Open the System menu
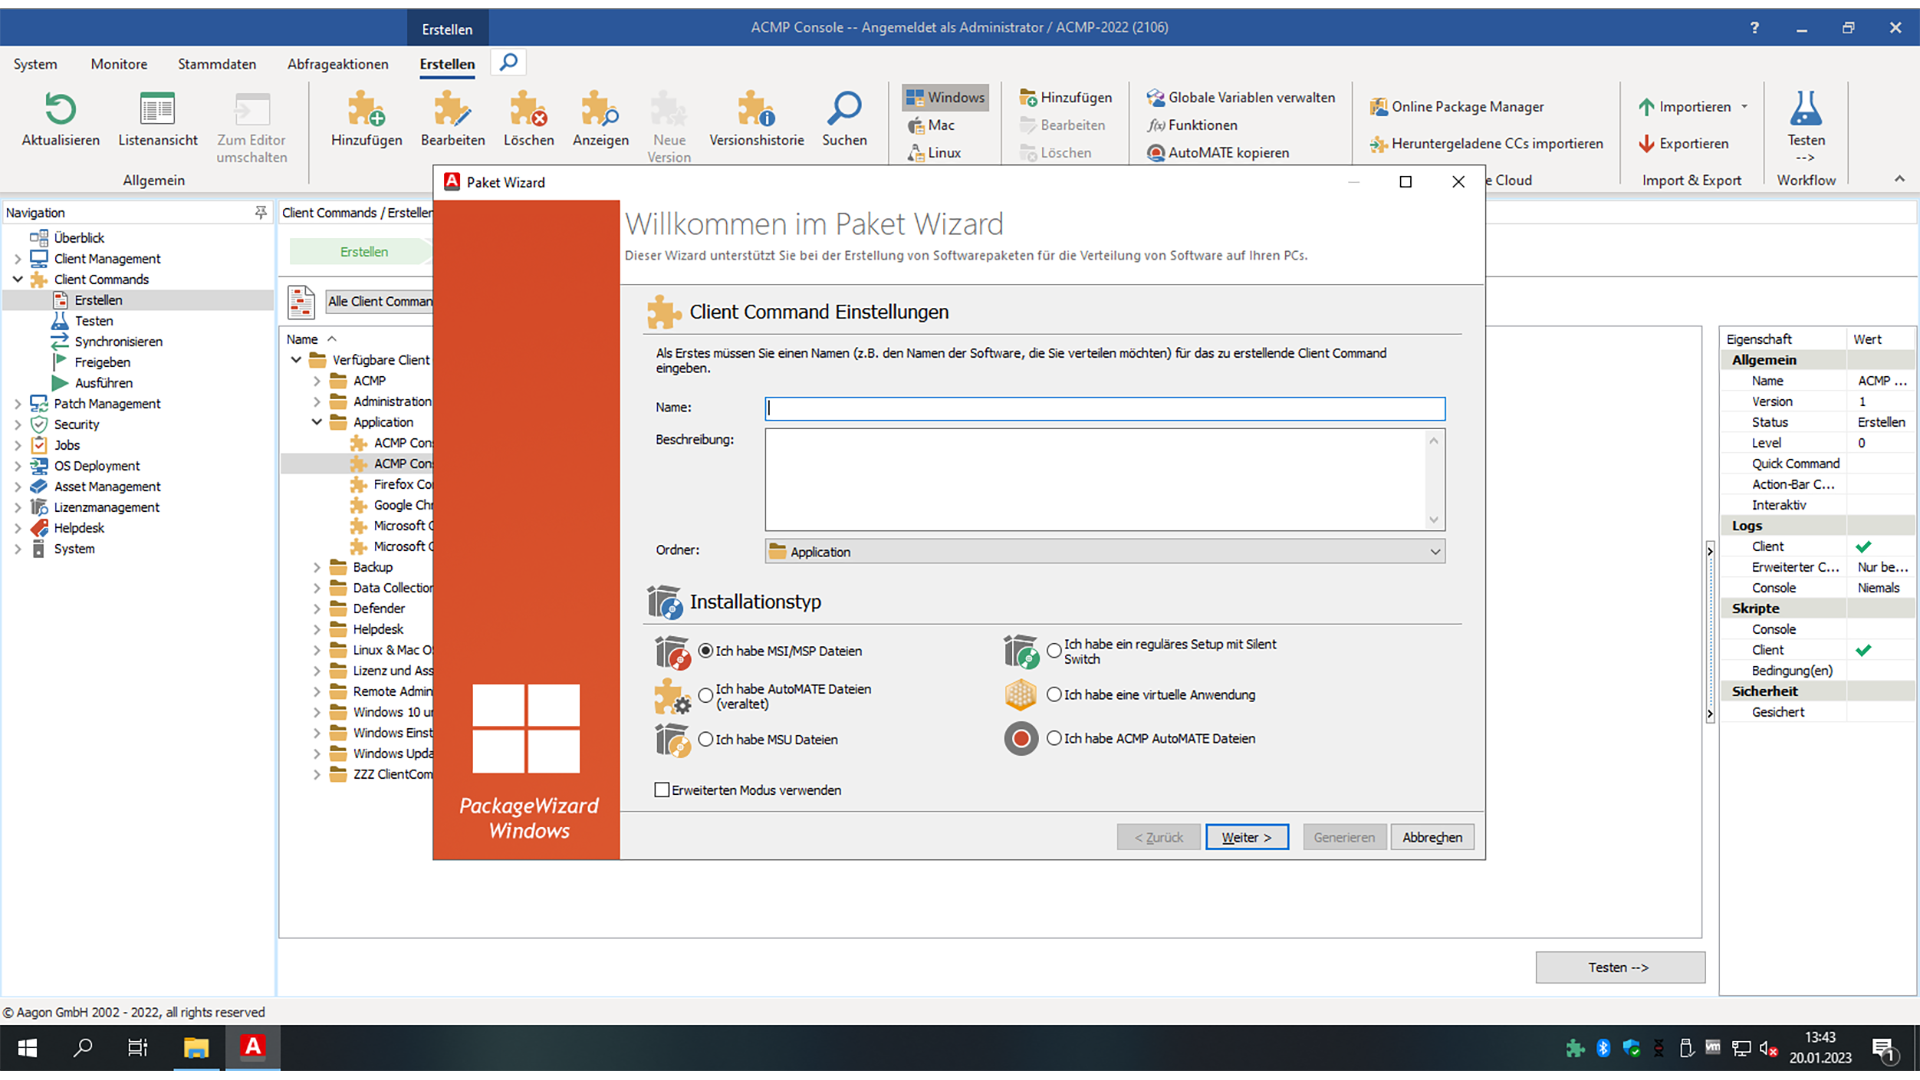1920x1080 pixels. [x=35, y=64]
